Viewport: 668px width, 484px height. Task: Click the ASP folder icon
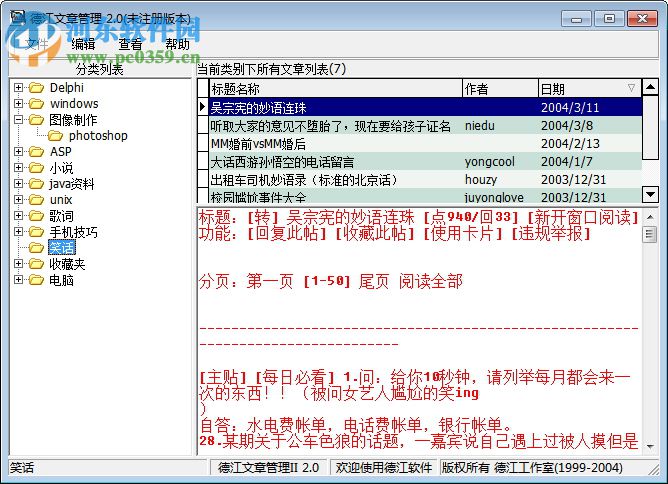click(x=37, y=152)
